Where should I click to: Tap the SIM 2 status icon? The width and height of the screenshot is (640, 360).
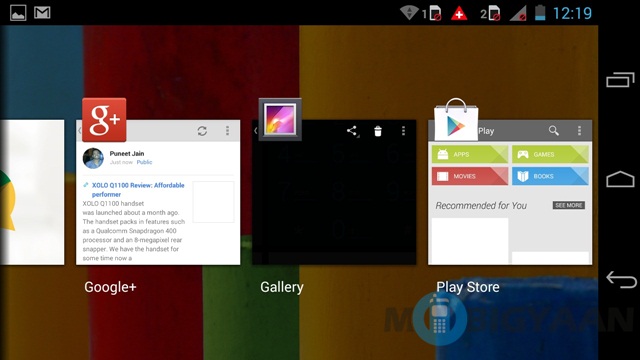coord(491,13)
